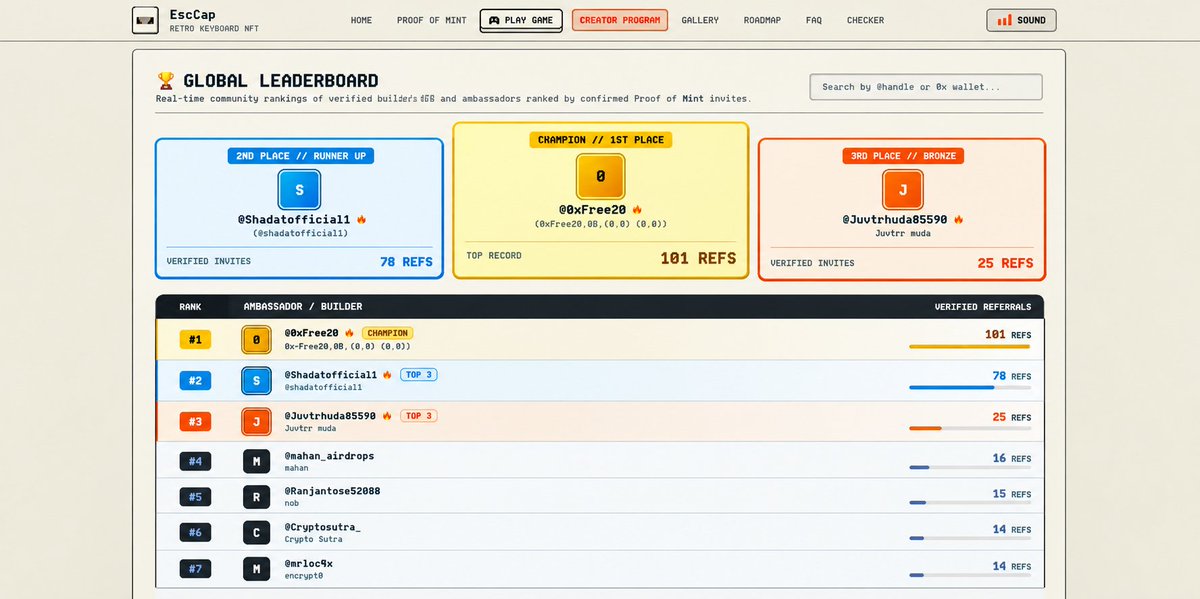The width and height of the screenshot is (1200, 599).
Task: Focus the handle or wallet search field
Action: coord(926,87)
